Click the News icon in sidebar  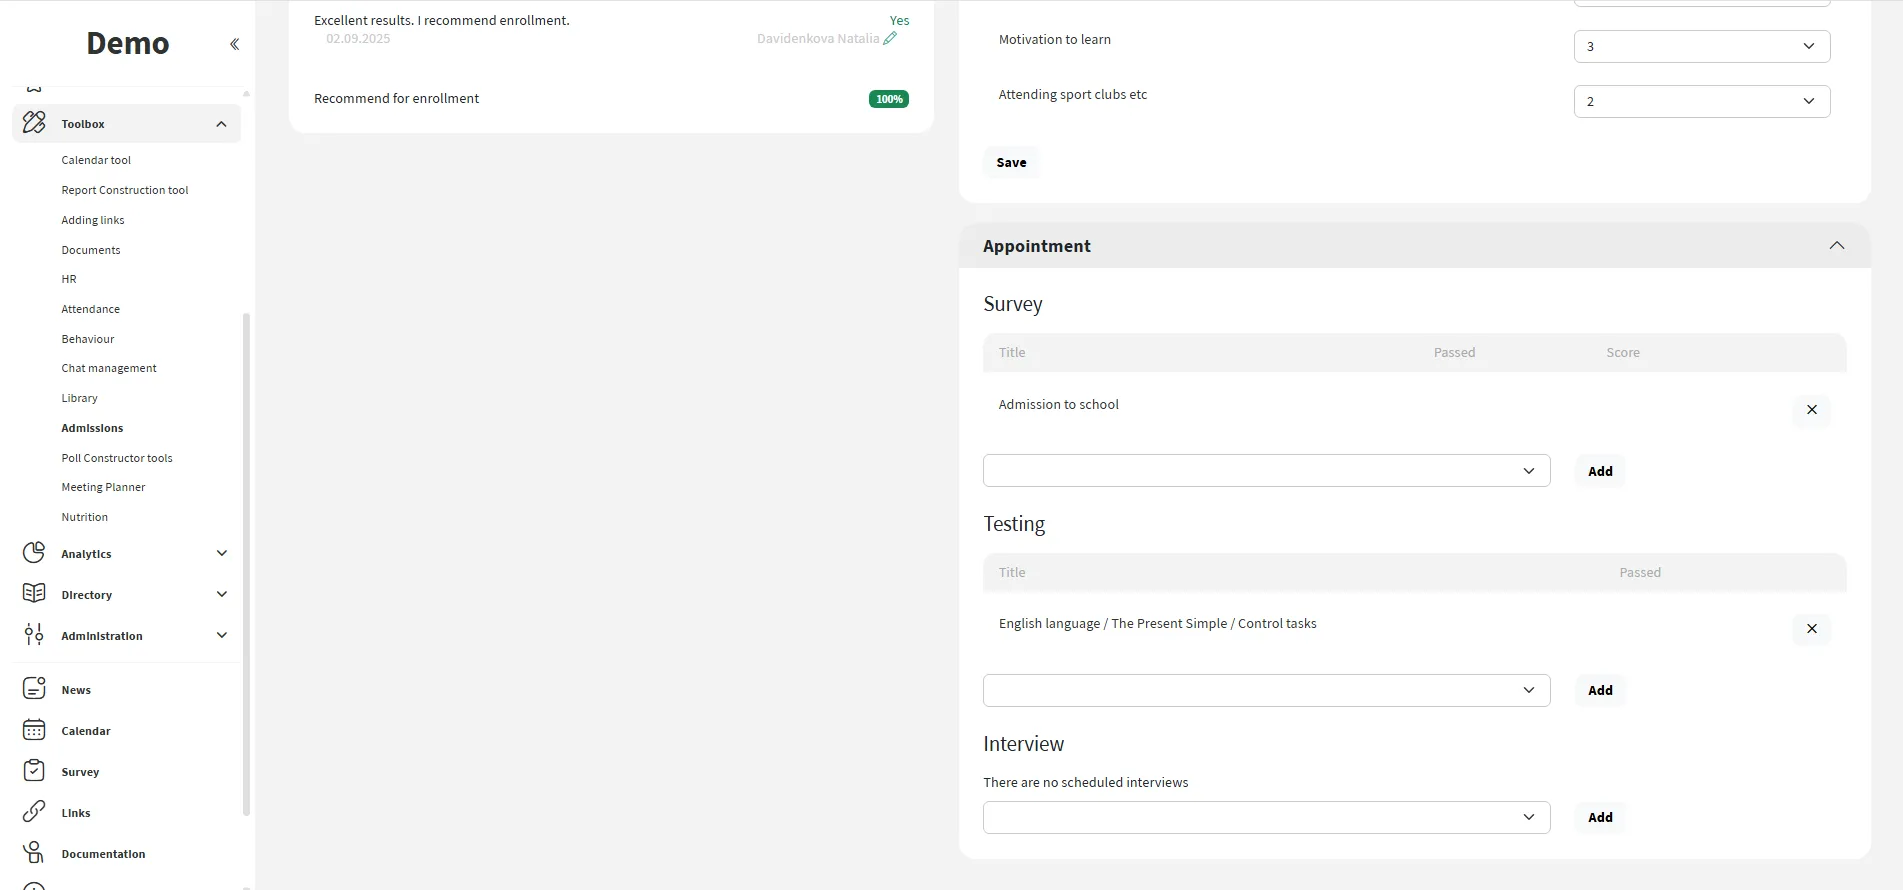pos(34,689)
